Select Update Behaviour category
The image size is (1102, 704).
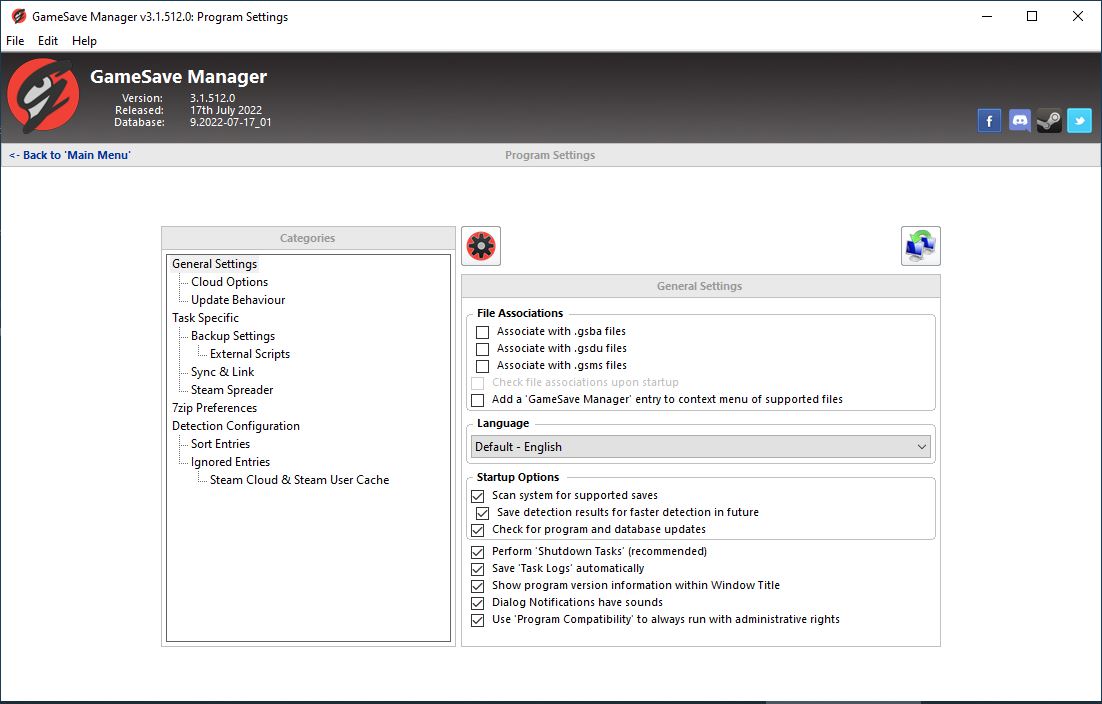click(x=238, y=300)
